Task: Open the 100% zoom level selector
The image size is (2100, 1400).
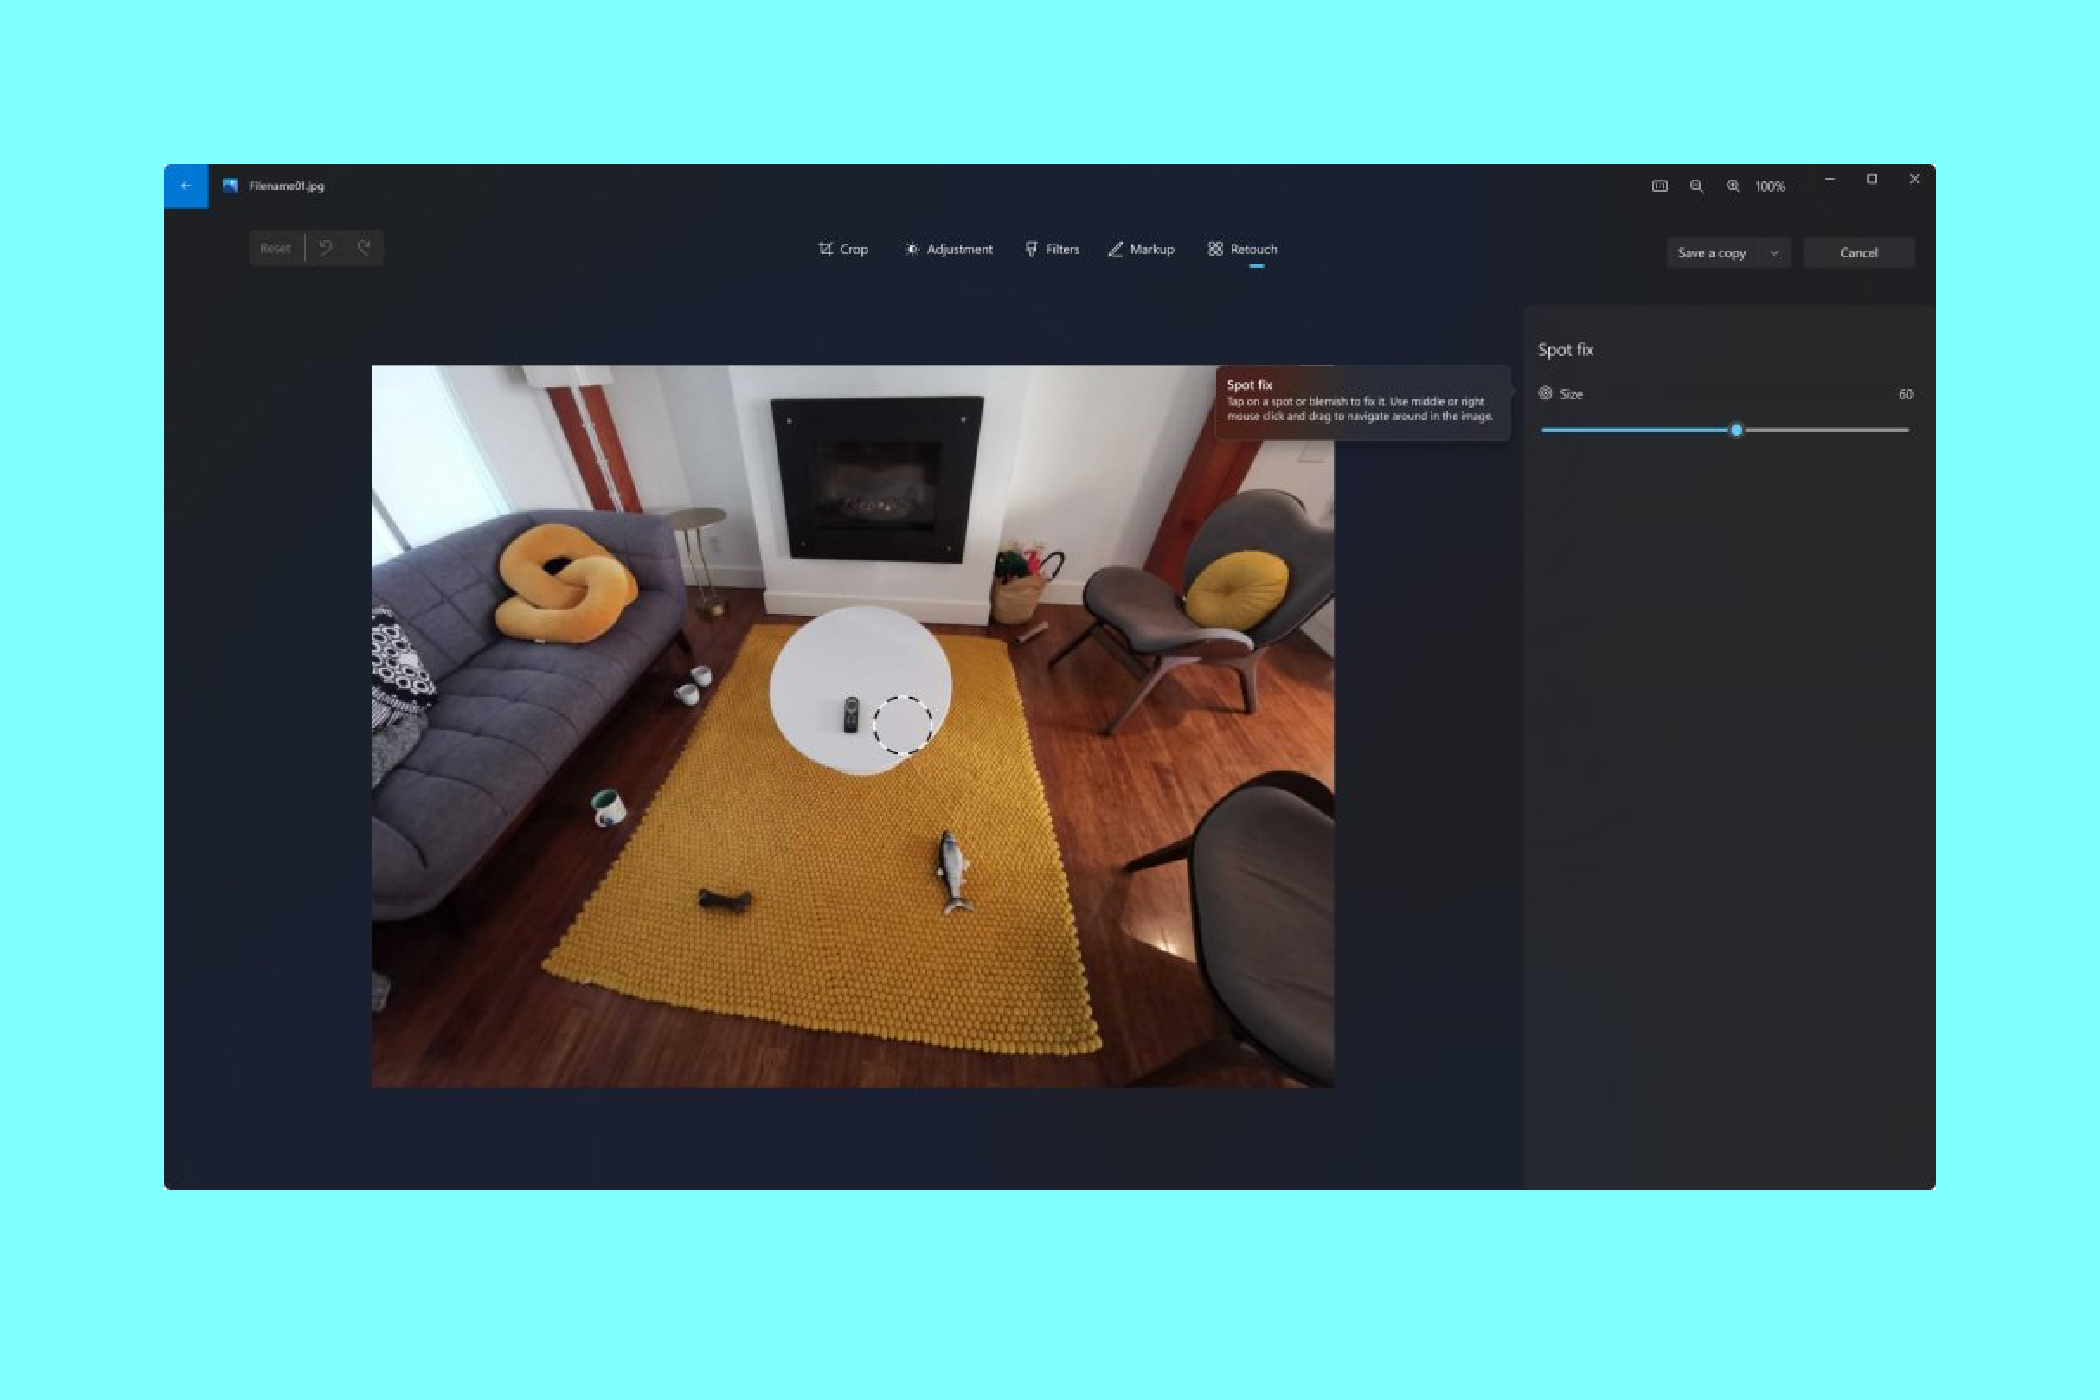Action: [x=1770, y=185]
